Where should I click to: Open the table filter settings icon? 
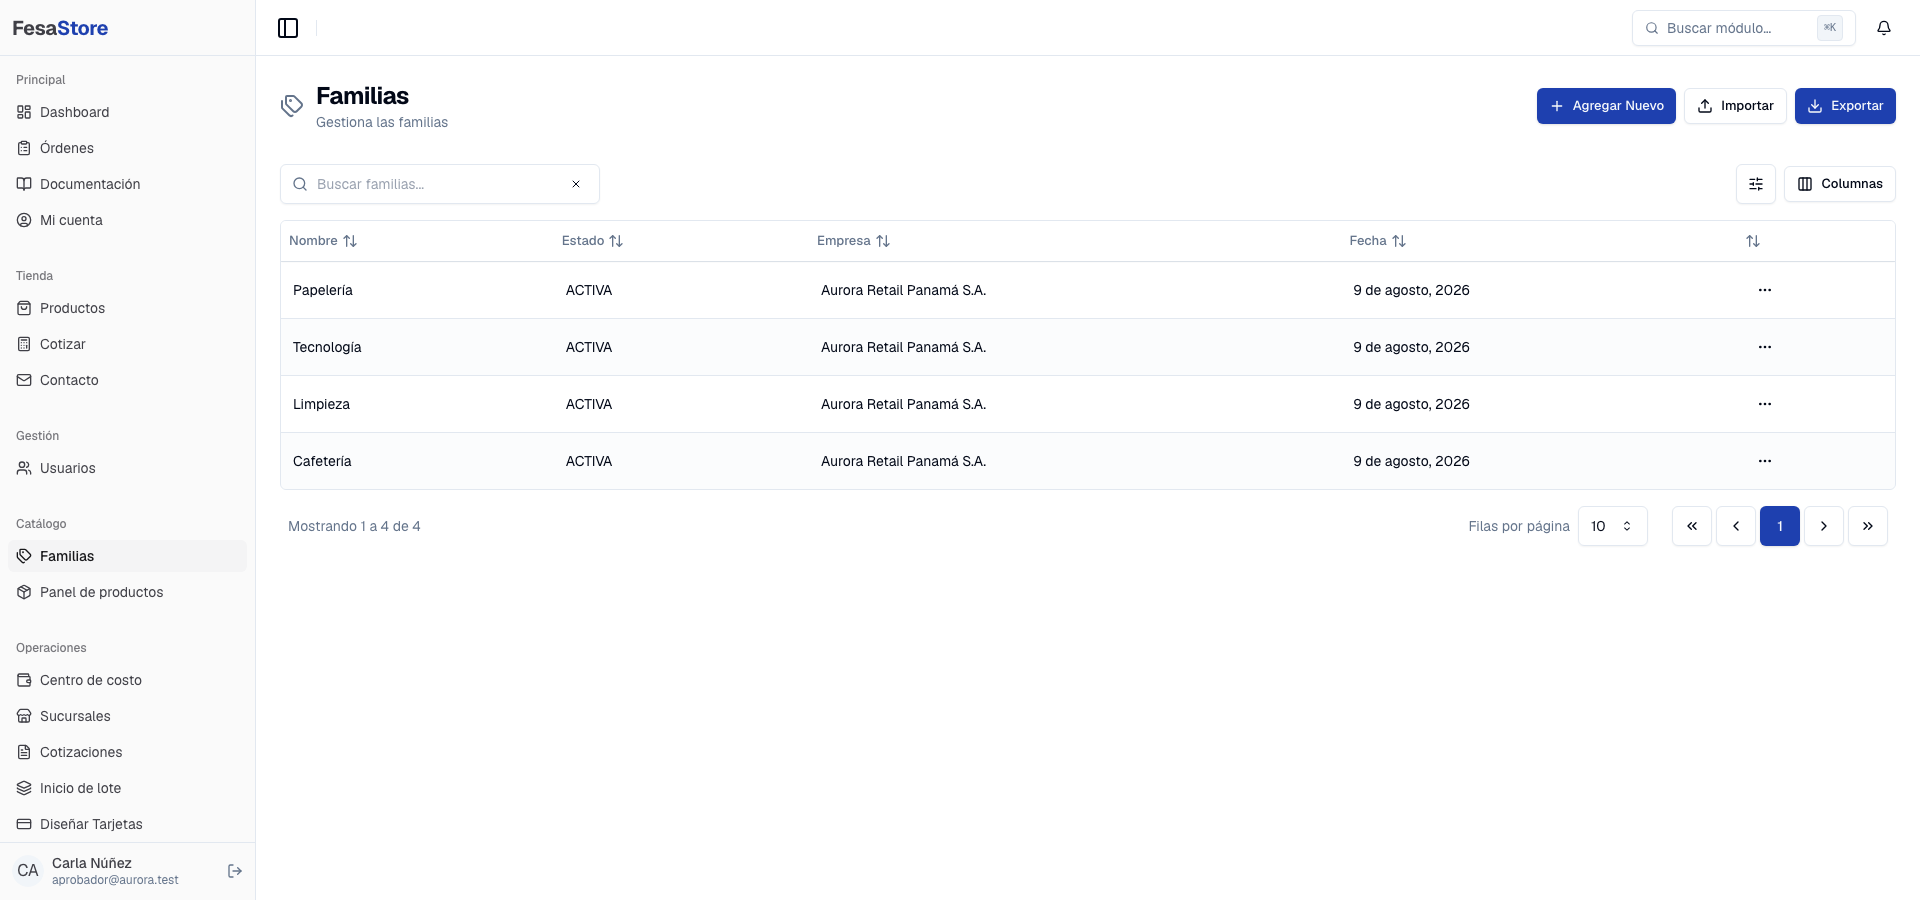(x=1756, y=184)
